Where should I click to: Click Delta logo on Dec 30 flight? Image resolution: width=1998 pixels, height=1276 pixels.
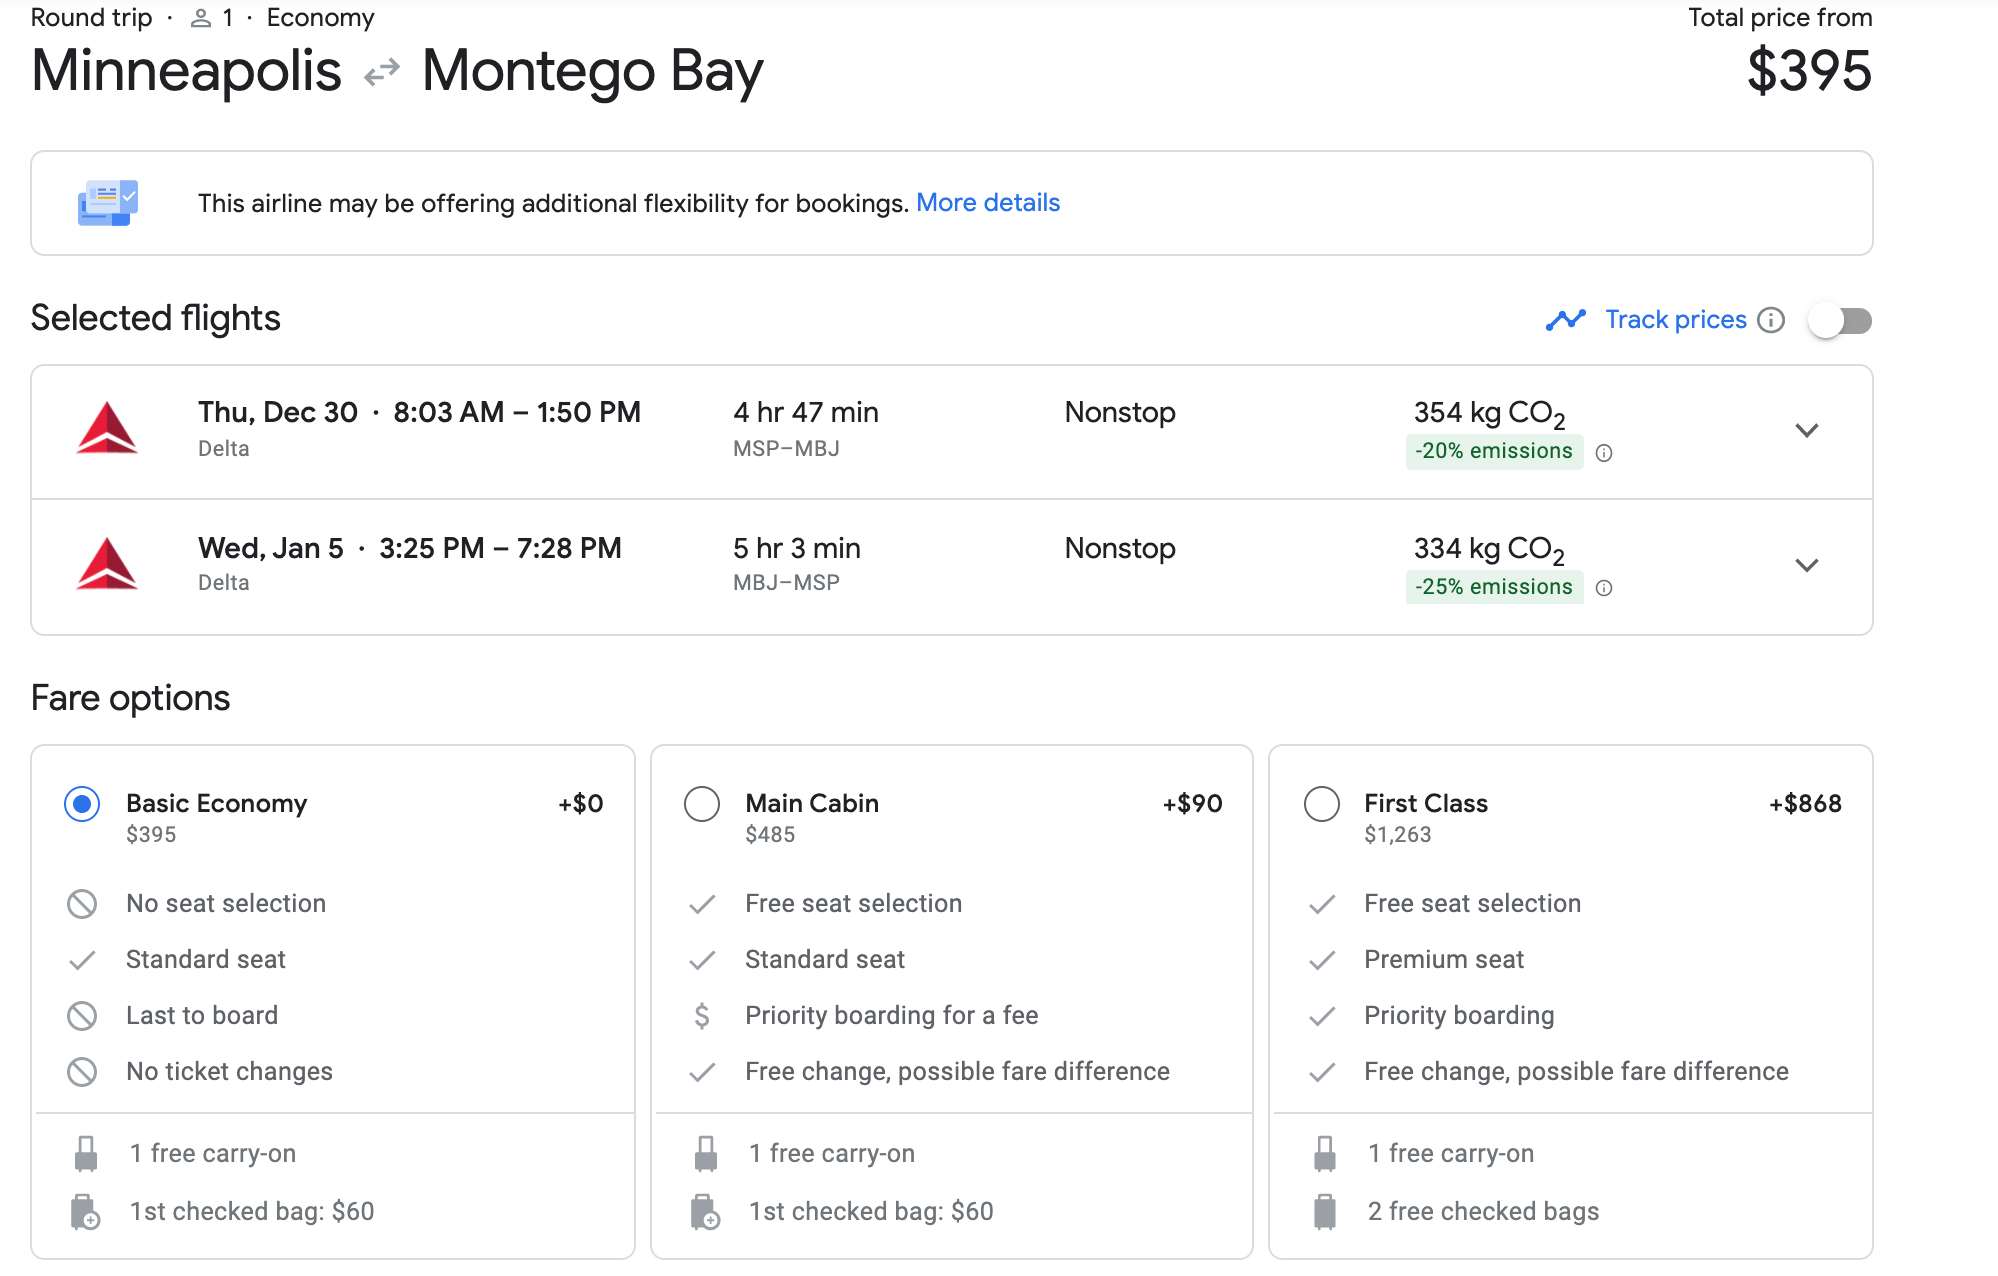tap(107, 429)
